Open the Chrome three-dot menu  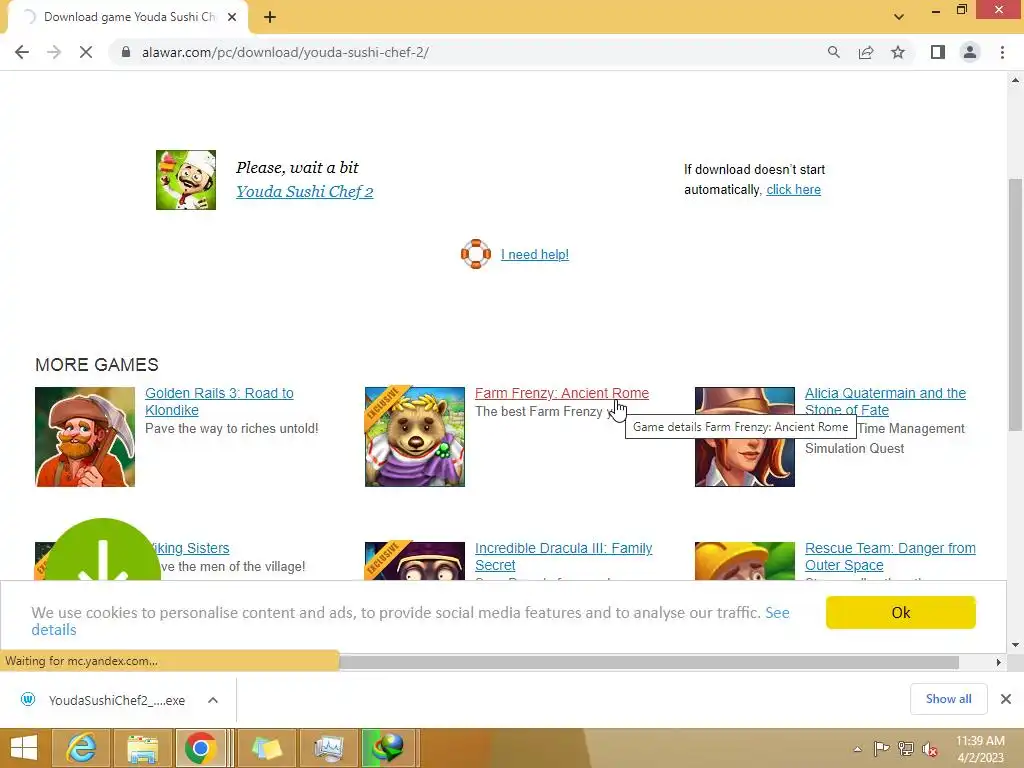pyautogui.click(x=1002, y=52)
